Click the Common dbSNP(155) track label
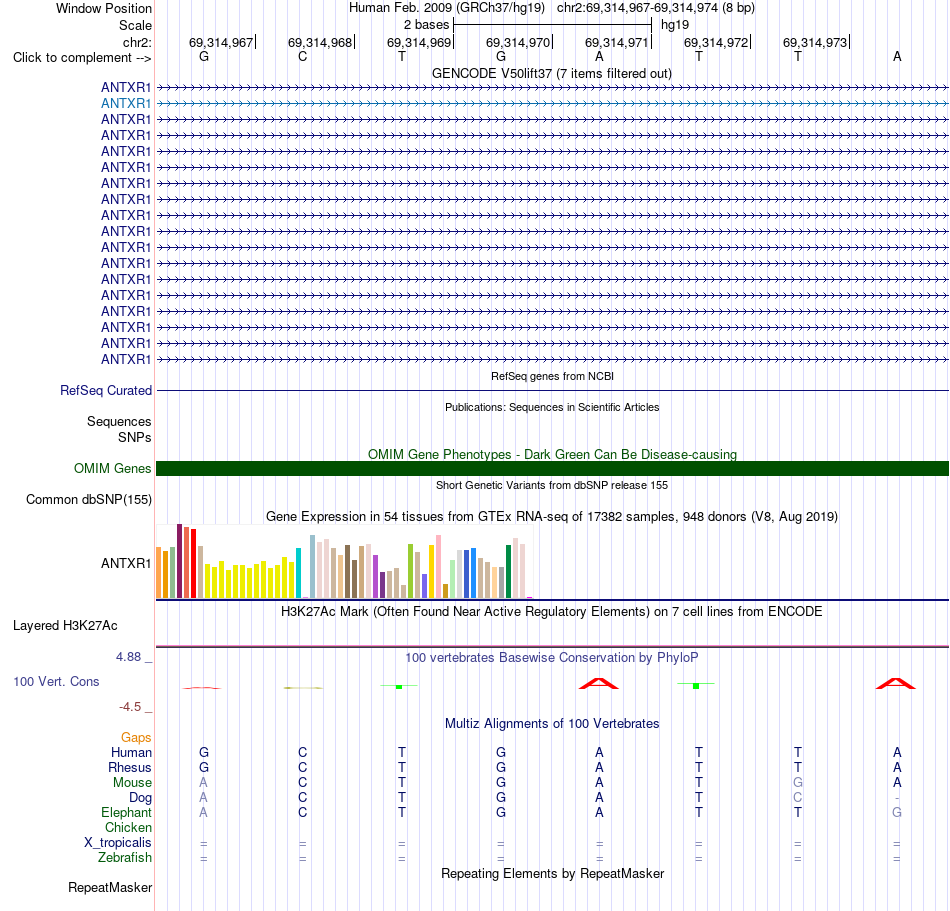The width and height of the screenshot is (950, 911). pos(88,500)
